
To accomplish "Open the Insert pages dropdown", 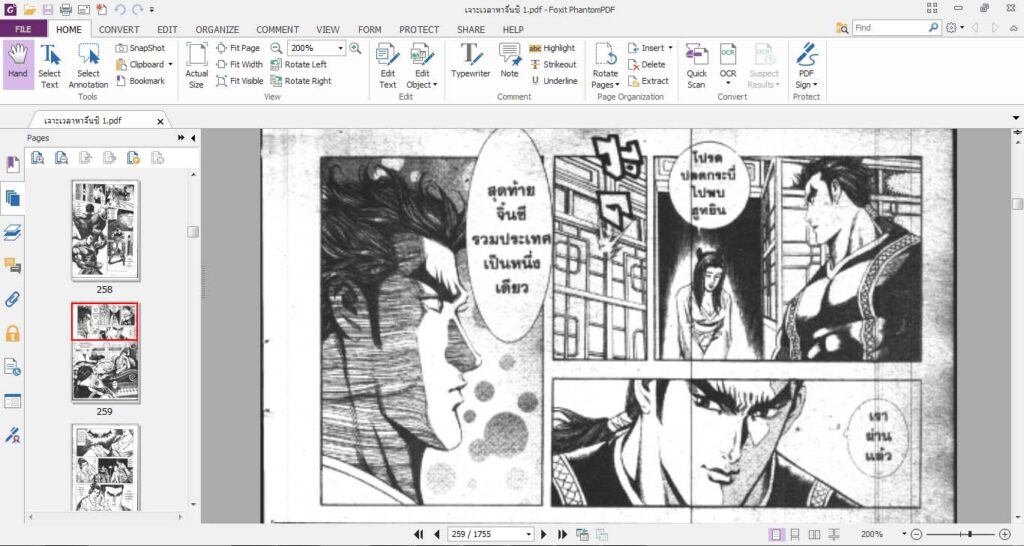I will click(x=670, y=48).
